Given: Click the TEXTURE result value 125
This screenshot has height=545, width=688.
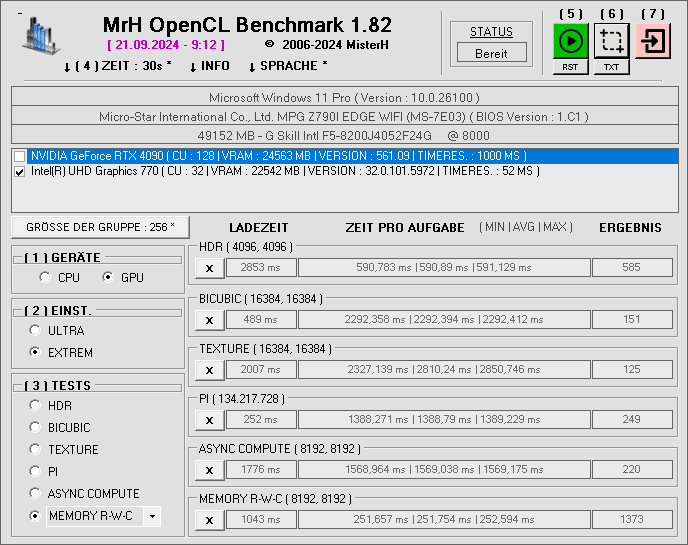Looking at the screenshot, I should 632,369.
